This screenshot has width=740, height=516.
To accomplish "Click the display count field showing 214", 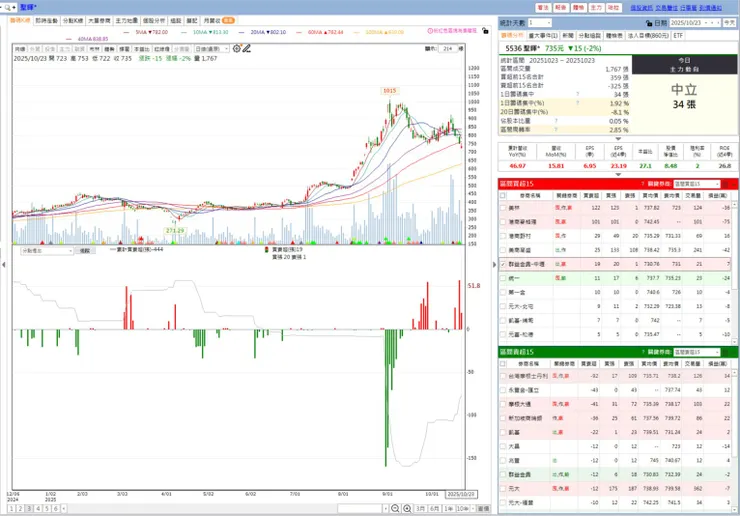I will [448, 49].
